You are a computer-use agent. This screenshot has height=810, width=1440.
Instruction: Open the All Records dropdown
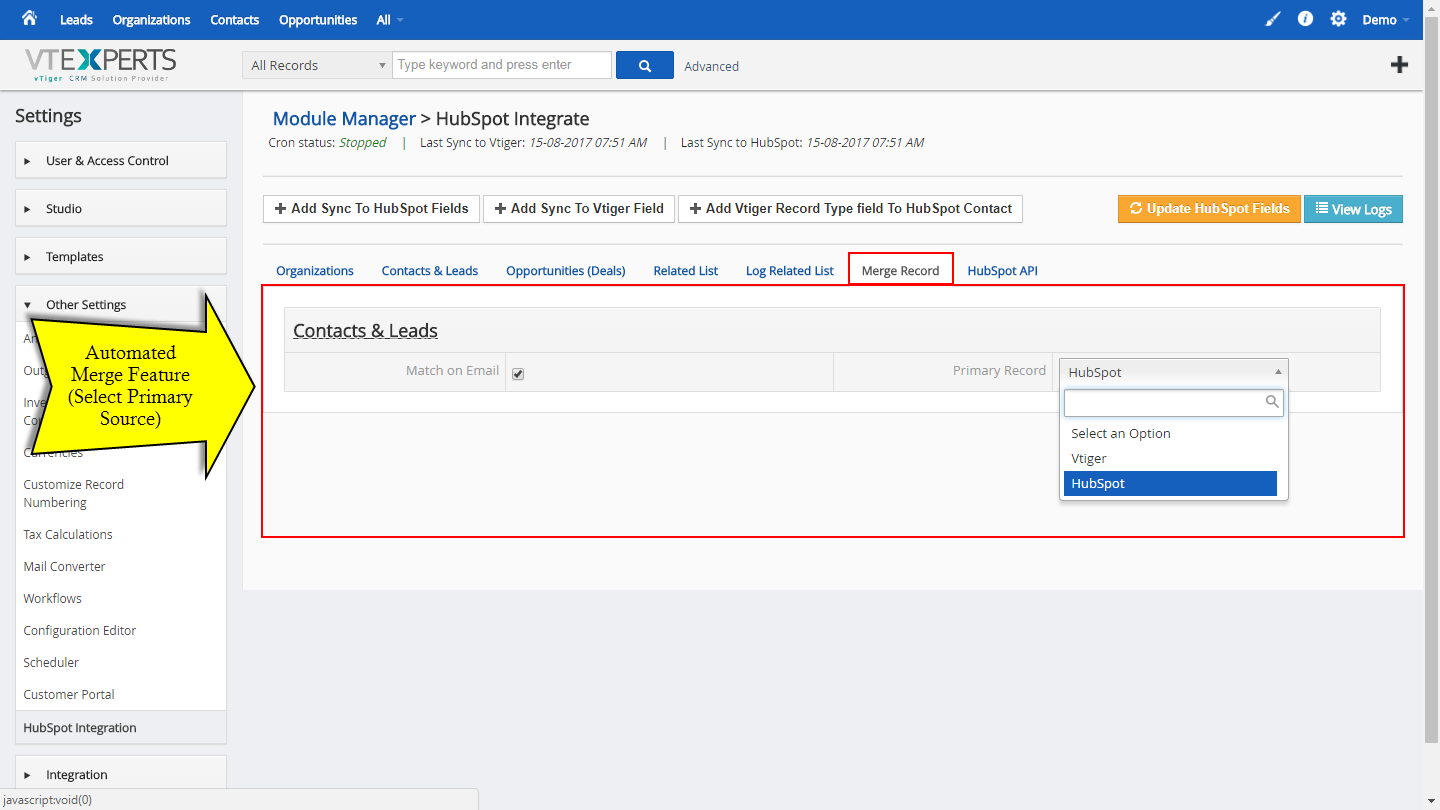point(317,65)
